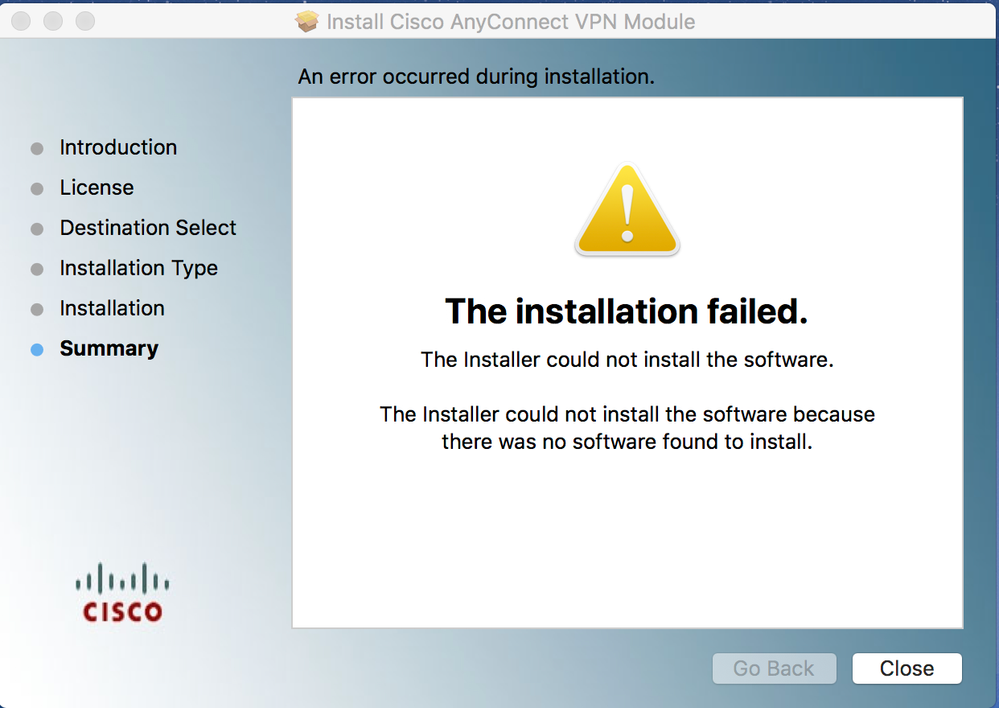Select the Installation step in sidebar
The height and width of the screenshot is (708, 999).
point(112,308)
